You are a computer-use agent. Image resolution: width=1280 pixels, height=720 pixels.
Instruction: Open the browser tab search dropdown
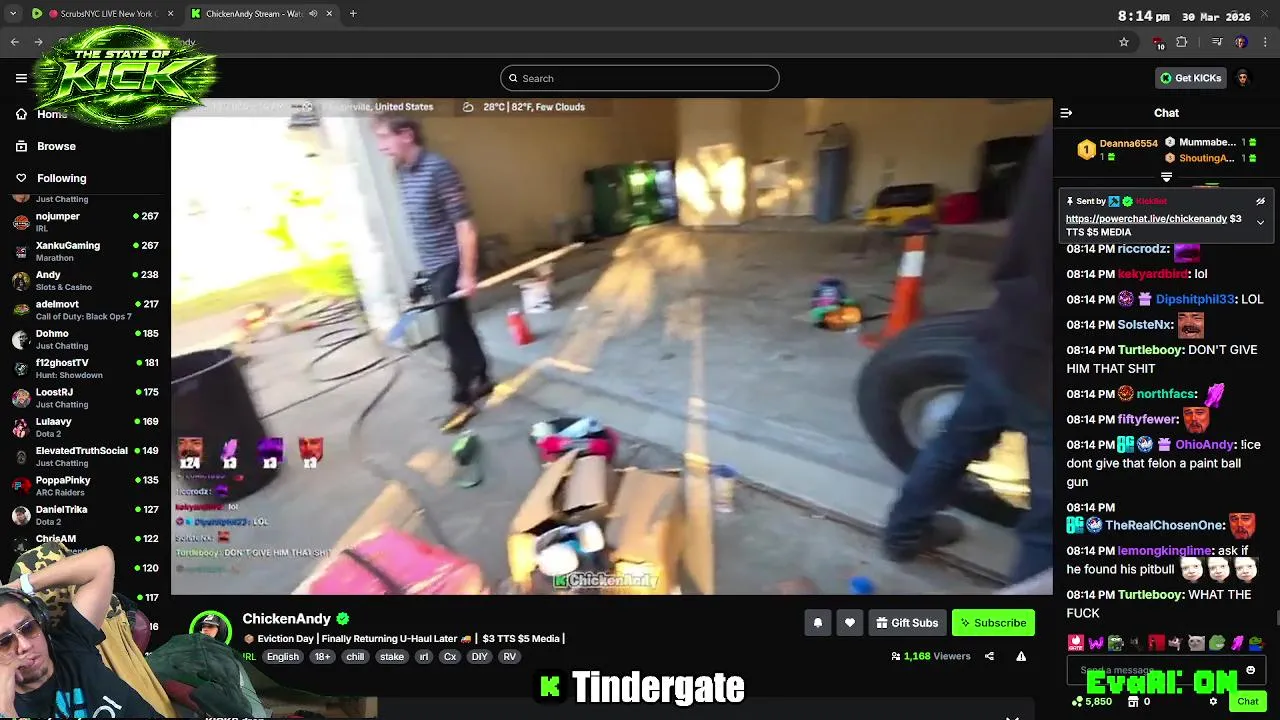13,14
